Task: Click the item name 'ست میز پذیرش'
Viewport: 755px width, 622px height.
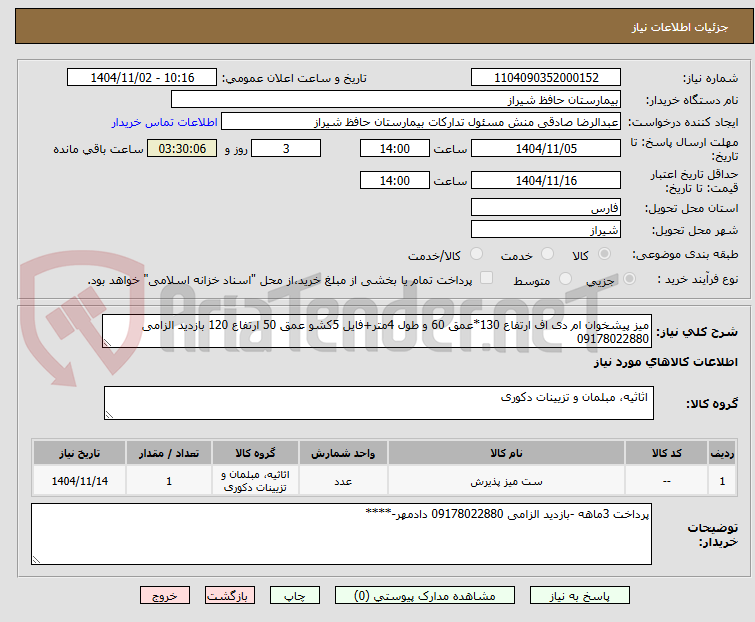Action: (507, 481)
